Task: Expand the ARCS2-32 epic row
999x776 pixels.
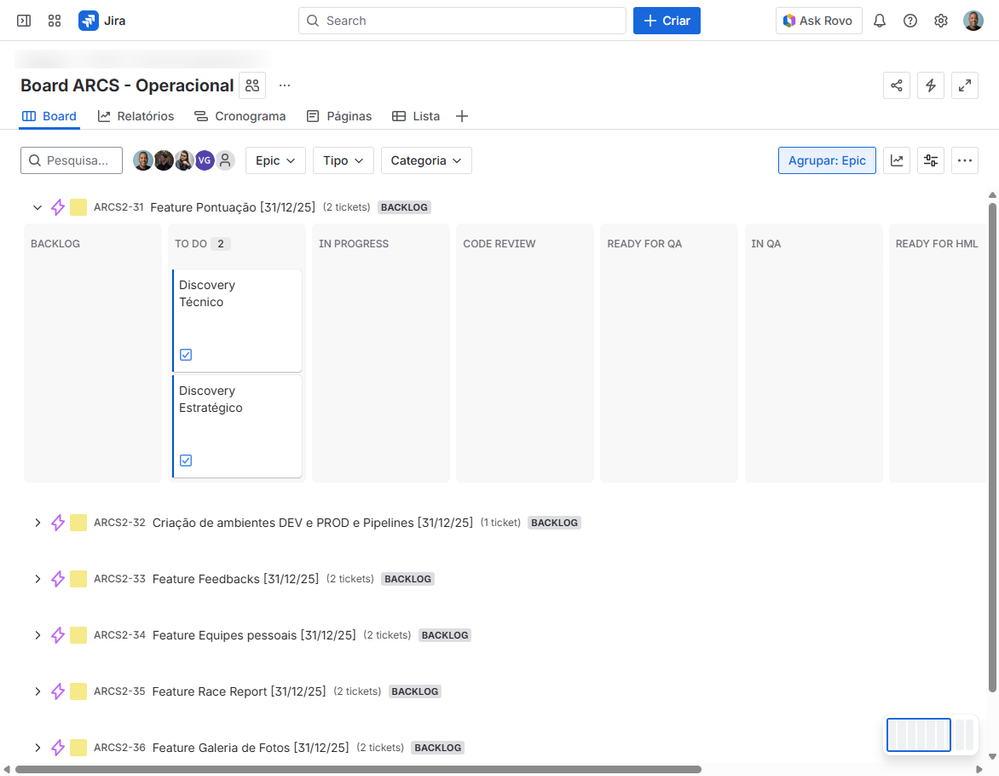Action: [37, 522]
